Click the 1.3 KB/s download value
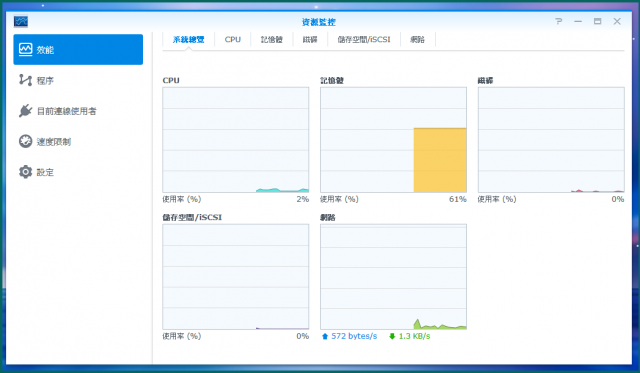The width and height of the screenshot is (640, 373). (x=414, y=336)
